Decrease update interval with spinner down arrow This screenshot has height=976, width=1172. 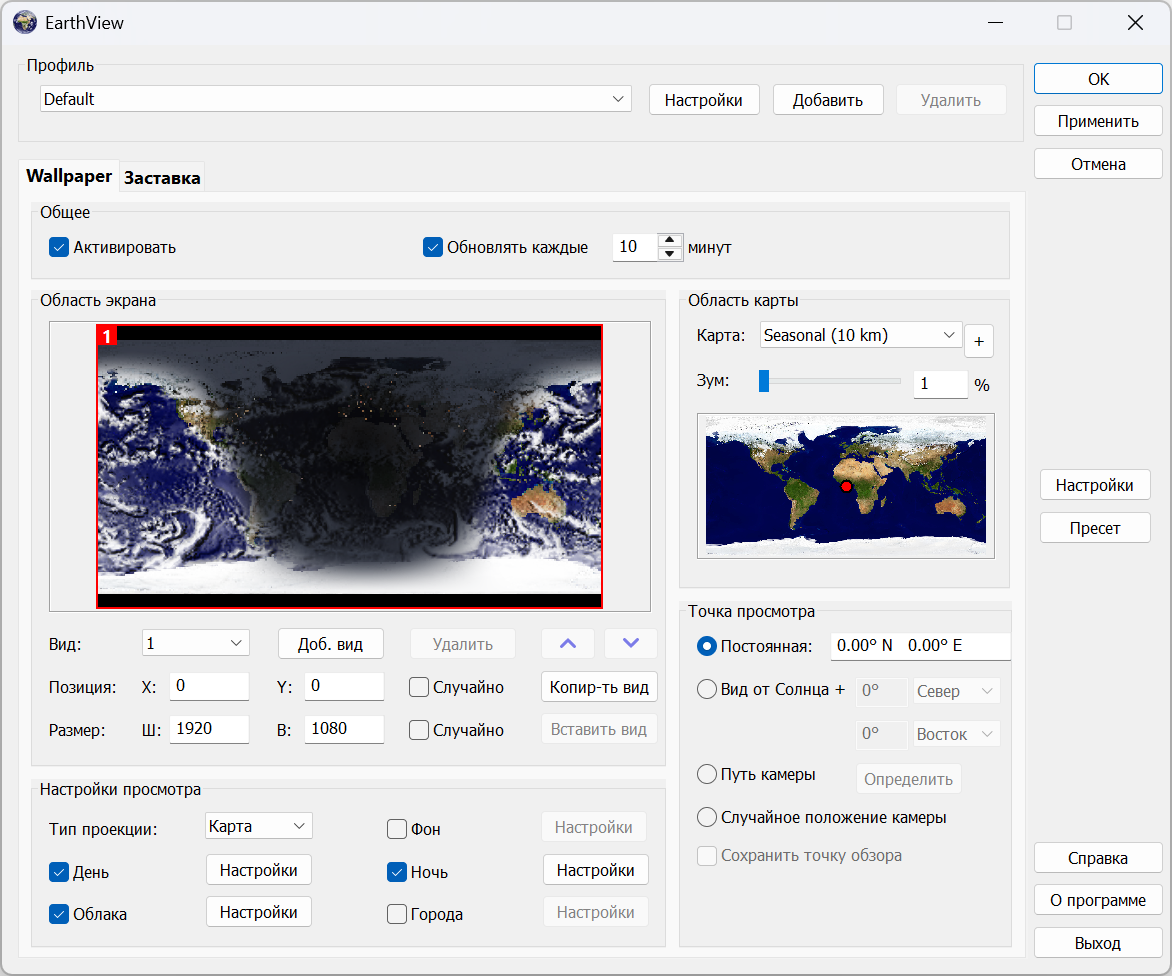click(669, 253)
